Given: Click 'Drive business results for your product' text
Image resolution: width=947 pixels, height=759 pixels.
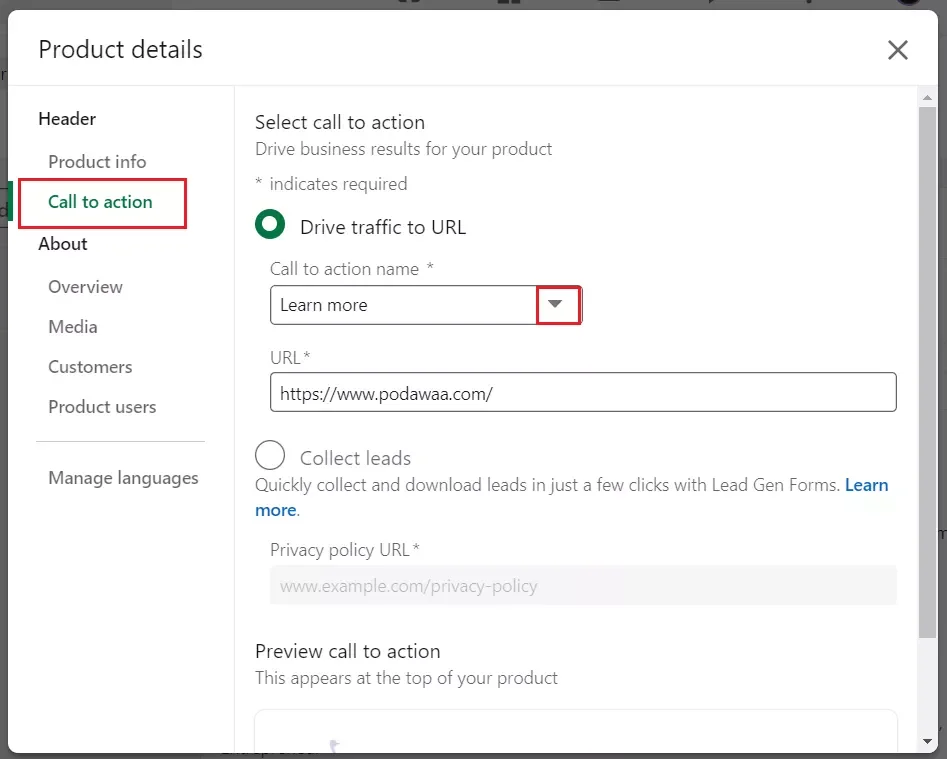Looking at the screenshot, I should pos(403,149).
